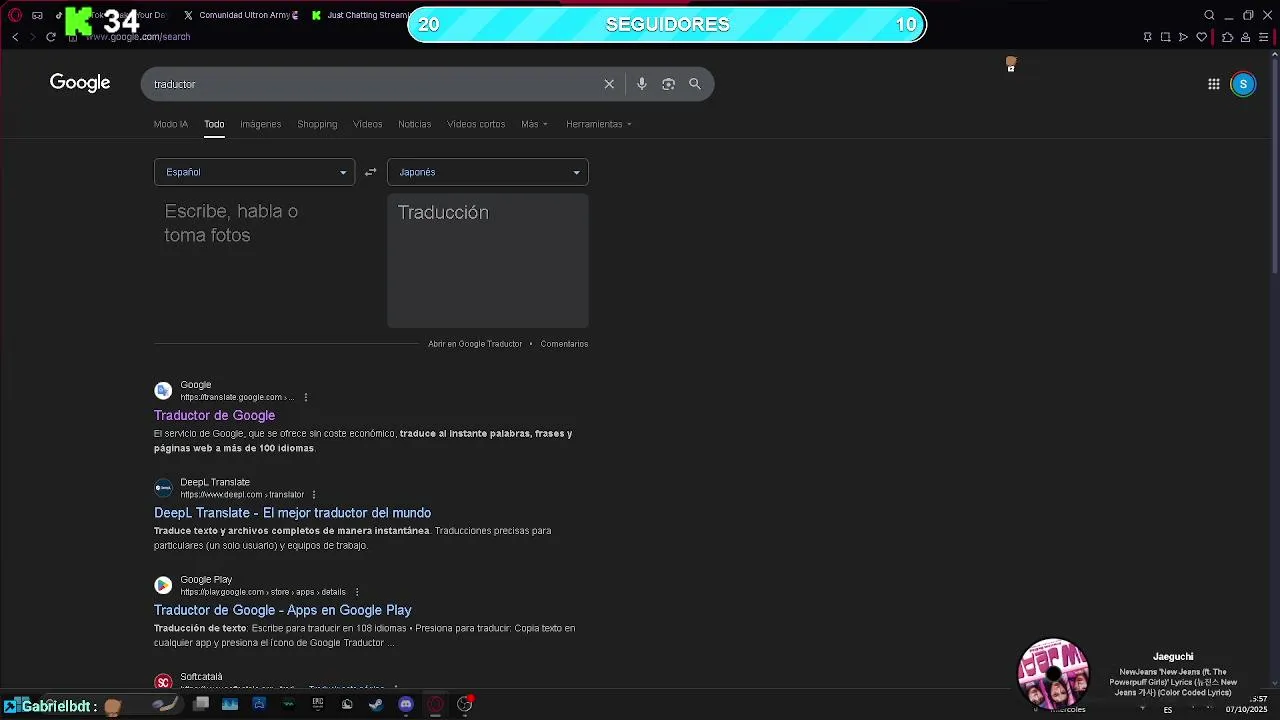Open Steam from the taskbar

(376, 704)
